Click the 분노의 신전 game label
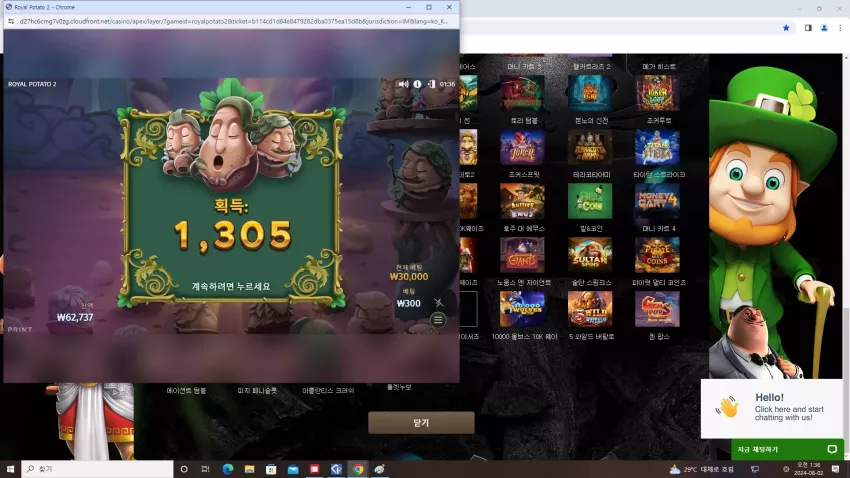850x478 pixels. [591, 120]
